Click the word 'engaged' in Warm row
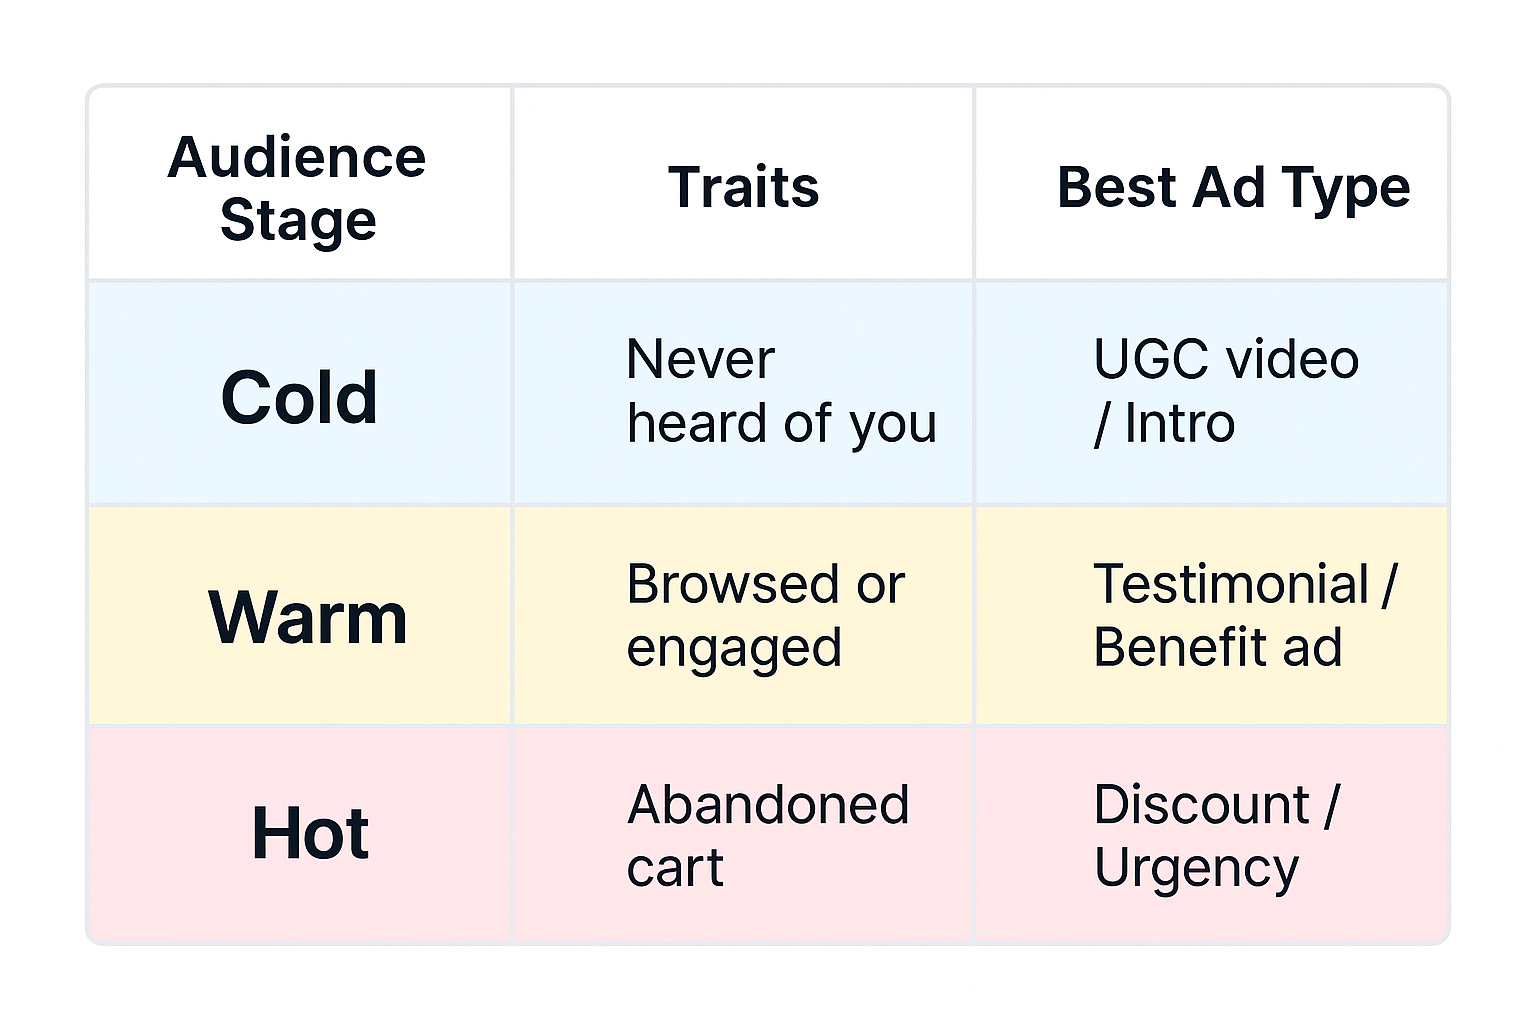Screen dimensions: 1536x1024 click(x=734, y=648)
